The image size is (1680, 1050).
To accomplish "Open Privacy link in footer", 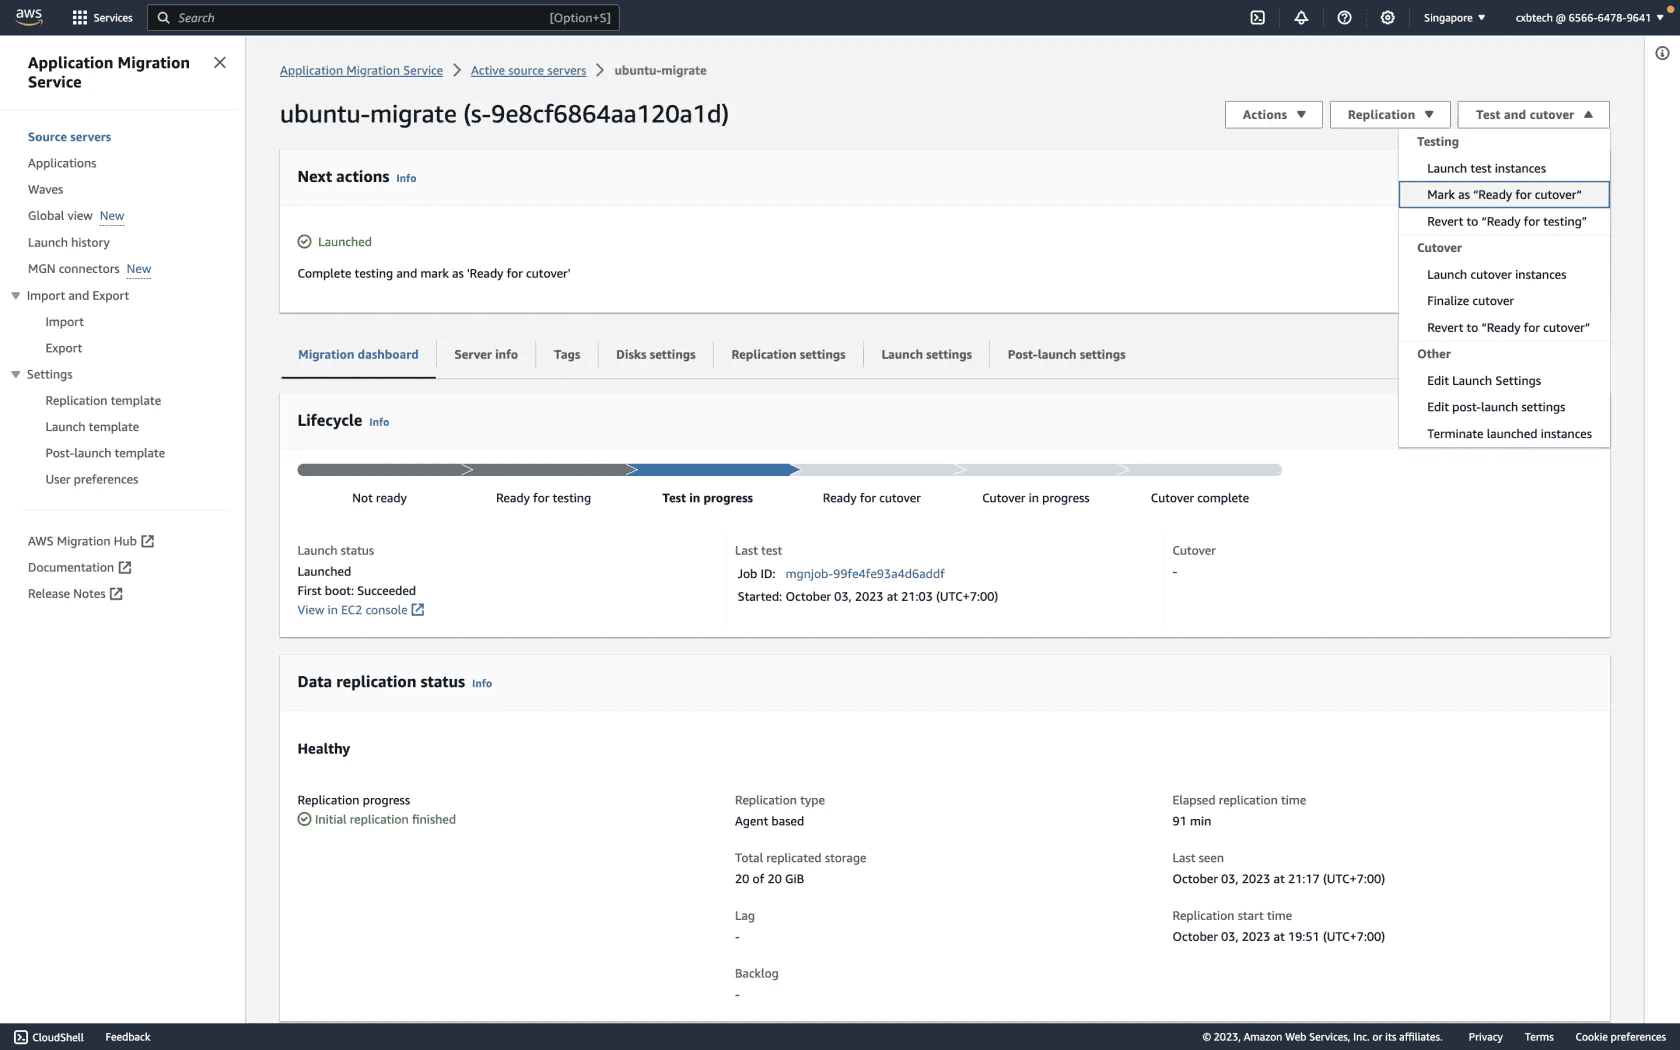I will pos(1485,1037).
